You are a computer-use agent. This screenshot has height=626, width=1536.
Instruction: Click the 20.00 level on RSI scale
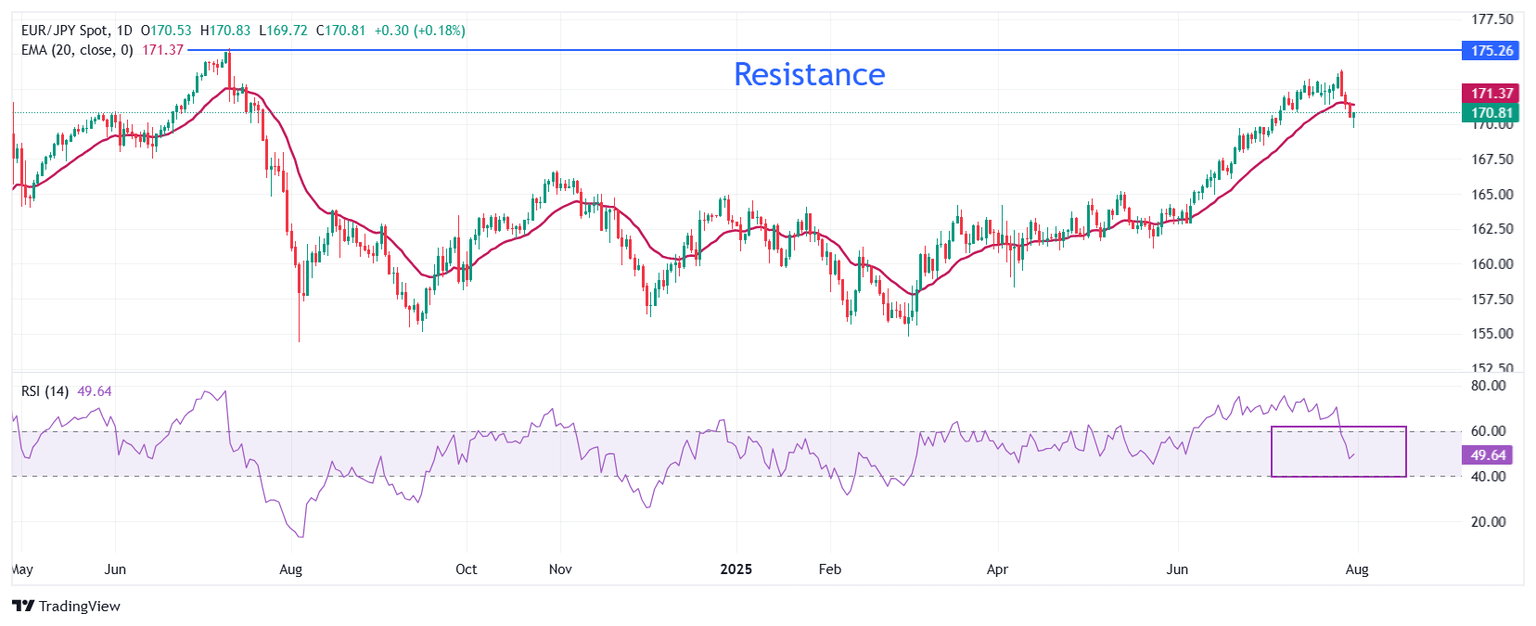(1489, 522)
